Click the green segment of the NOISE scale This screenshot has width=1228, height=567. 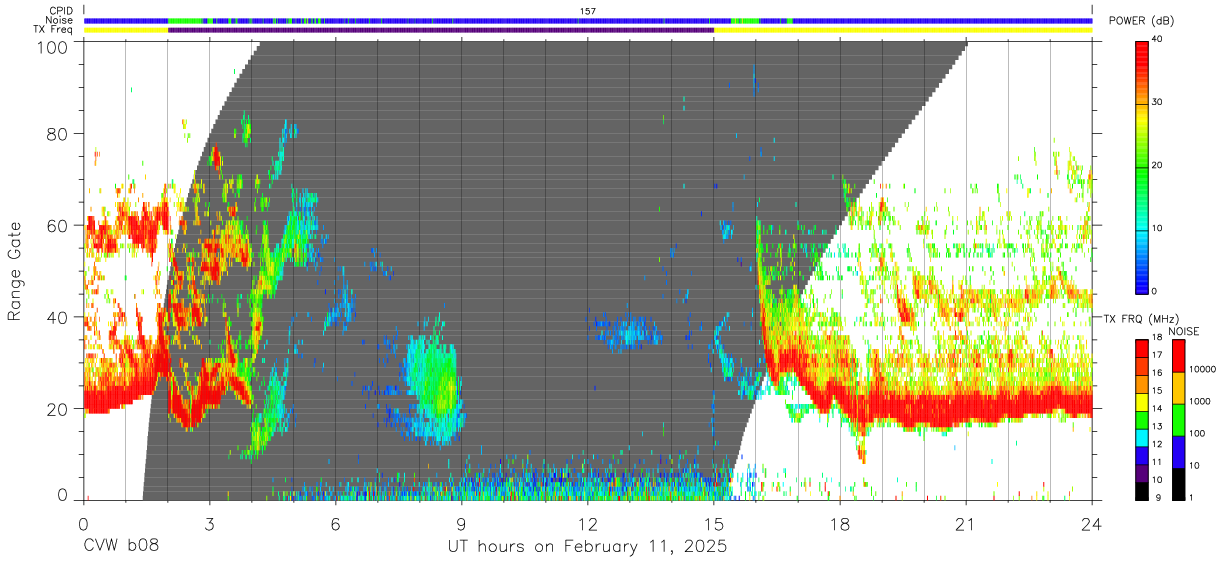1177,420
